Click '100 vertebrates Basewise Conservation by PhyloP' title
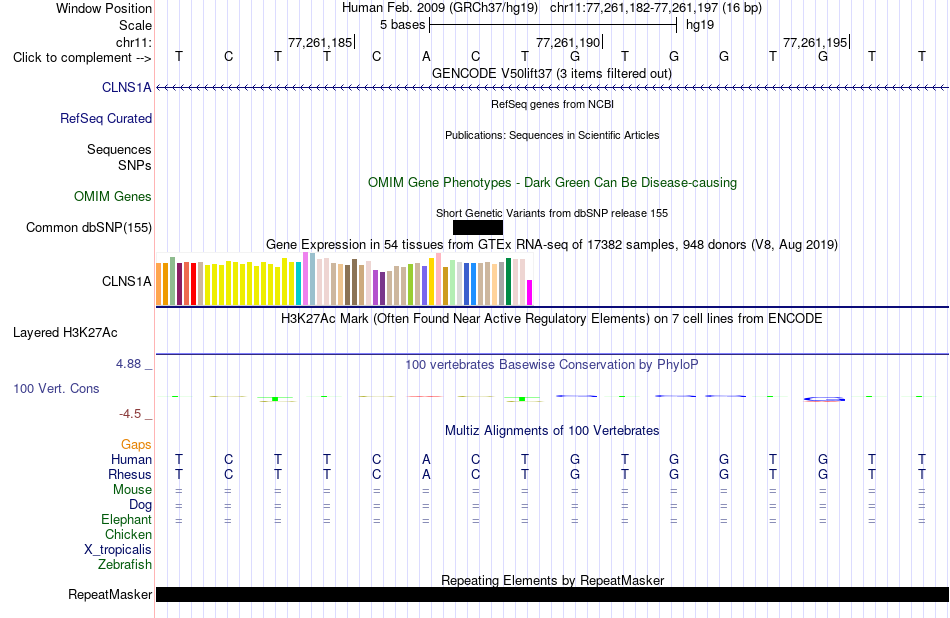This screenshot has height=618, width=950. [552, 364]
